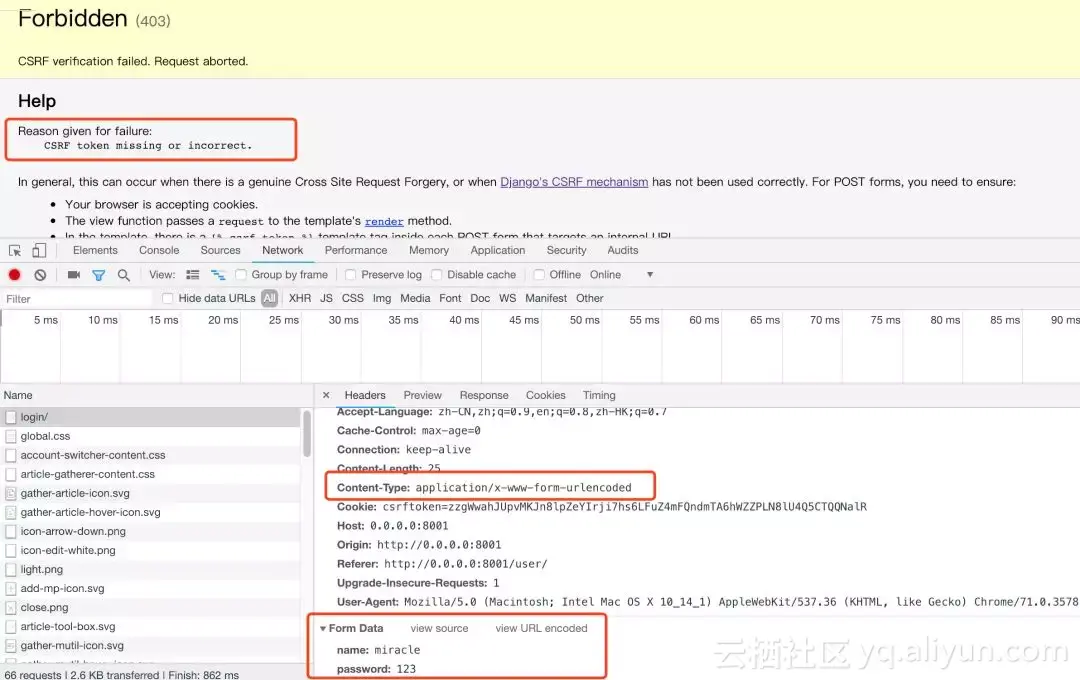Check the Disable cache option
Image resolution: width=1080 pixels, height=680 pixels.
click(x=436, y=275)
